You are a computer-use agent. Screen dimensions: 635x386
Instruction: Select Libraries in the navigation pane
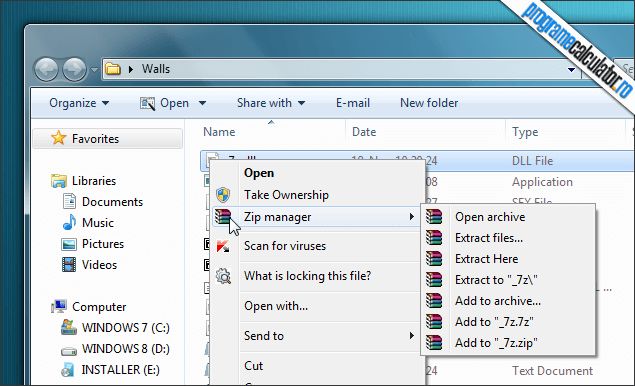pyautogui.click(x=94, y=181)
